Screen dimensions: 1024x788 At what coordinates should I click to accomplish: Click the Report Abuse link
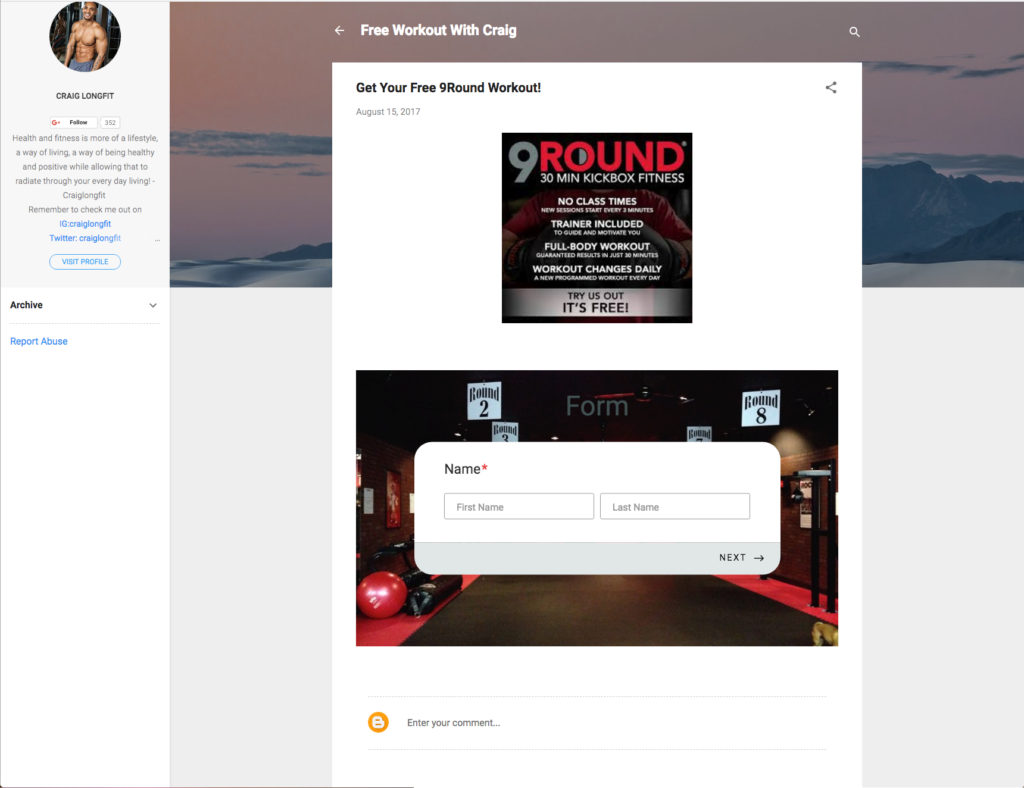(39, 341)
